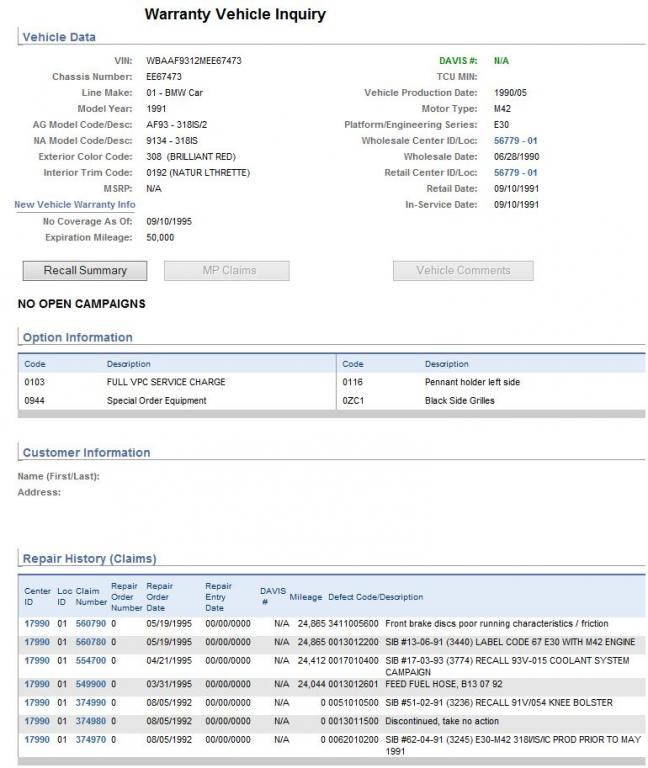
Task: Click the Mileage column header
Action: [306, 597]
